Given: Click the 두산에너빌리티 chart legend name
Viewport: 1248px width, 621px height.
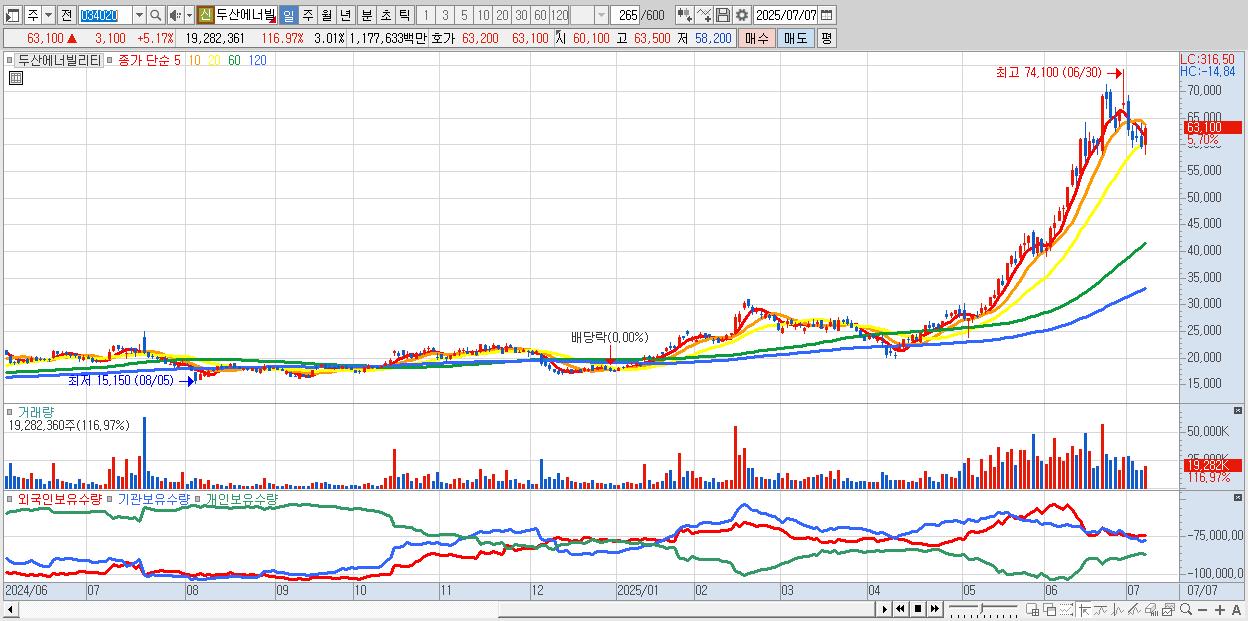Looking at the screenshot, I should [59, 60].
